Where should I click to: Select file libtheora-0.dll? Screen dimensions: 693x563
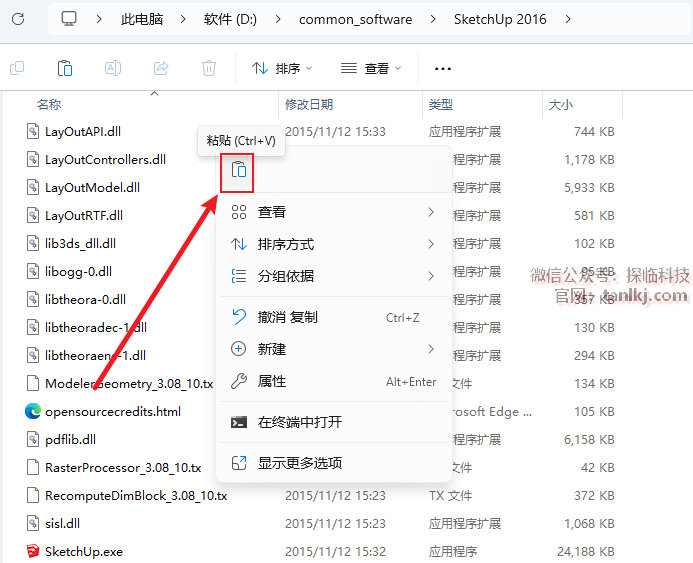[85, 300]
